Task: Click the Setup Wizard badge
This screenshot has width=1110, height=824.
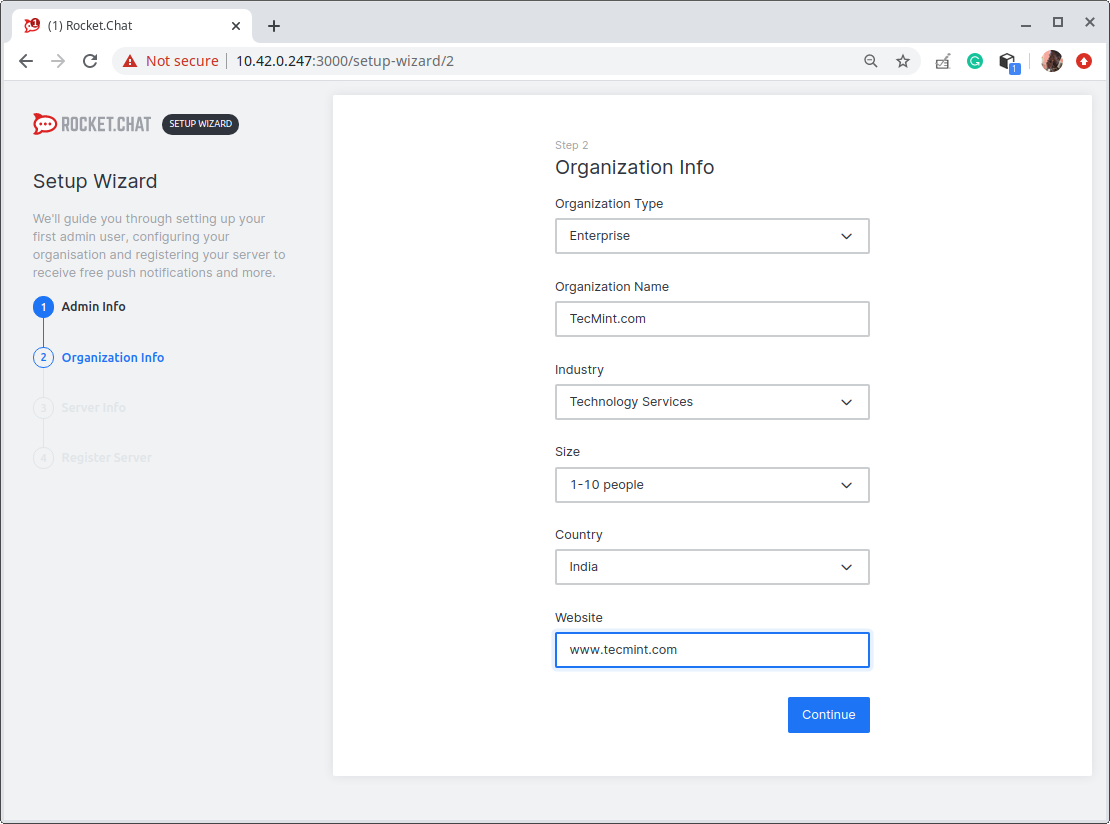Action: (x=200, y=124)
